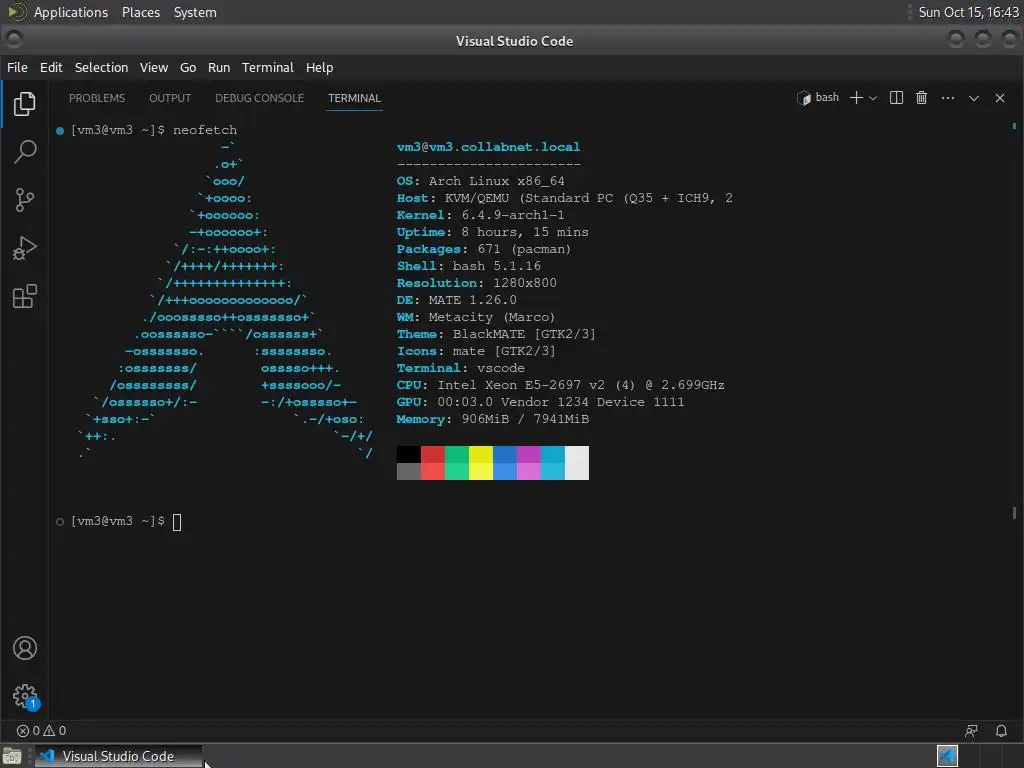Open the System menu in top panel

click(195, 12)
